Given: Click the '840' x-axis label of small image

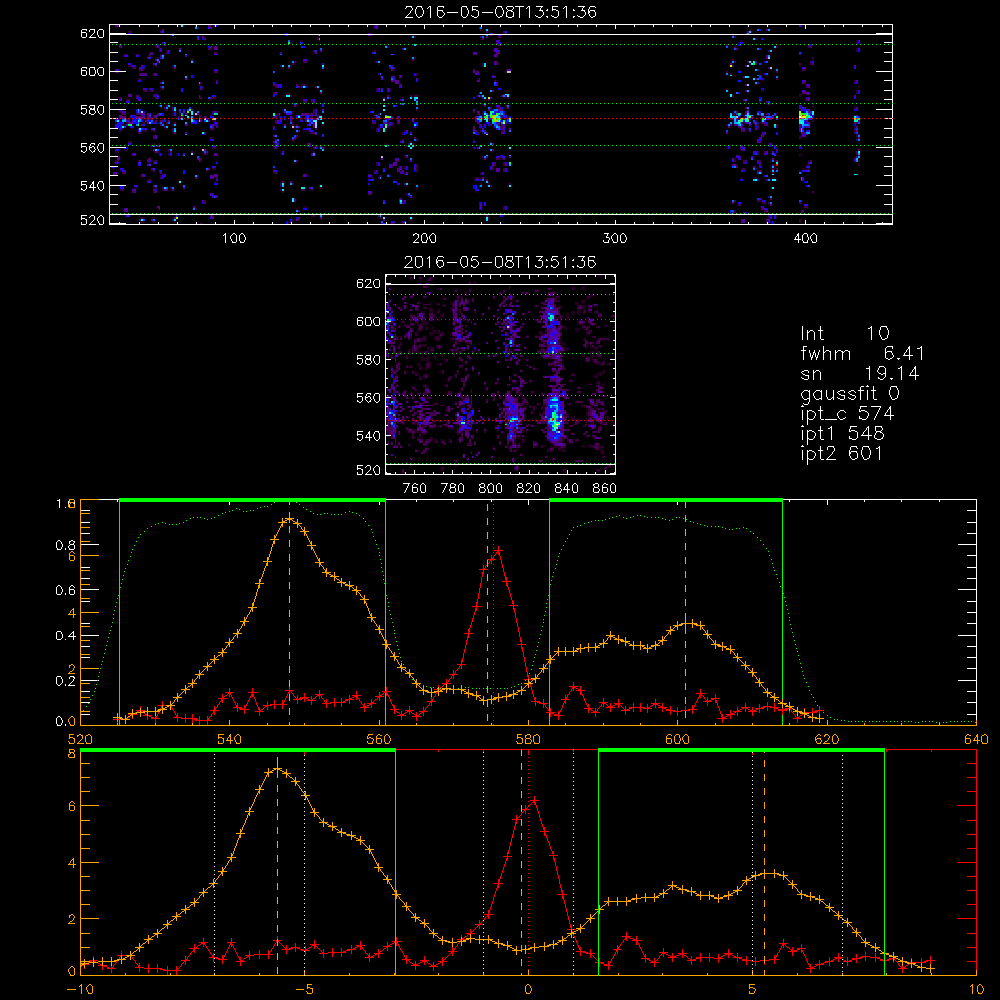Looking at the screenshot, I should pos(566,488).
